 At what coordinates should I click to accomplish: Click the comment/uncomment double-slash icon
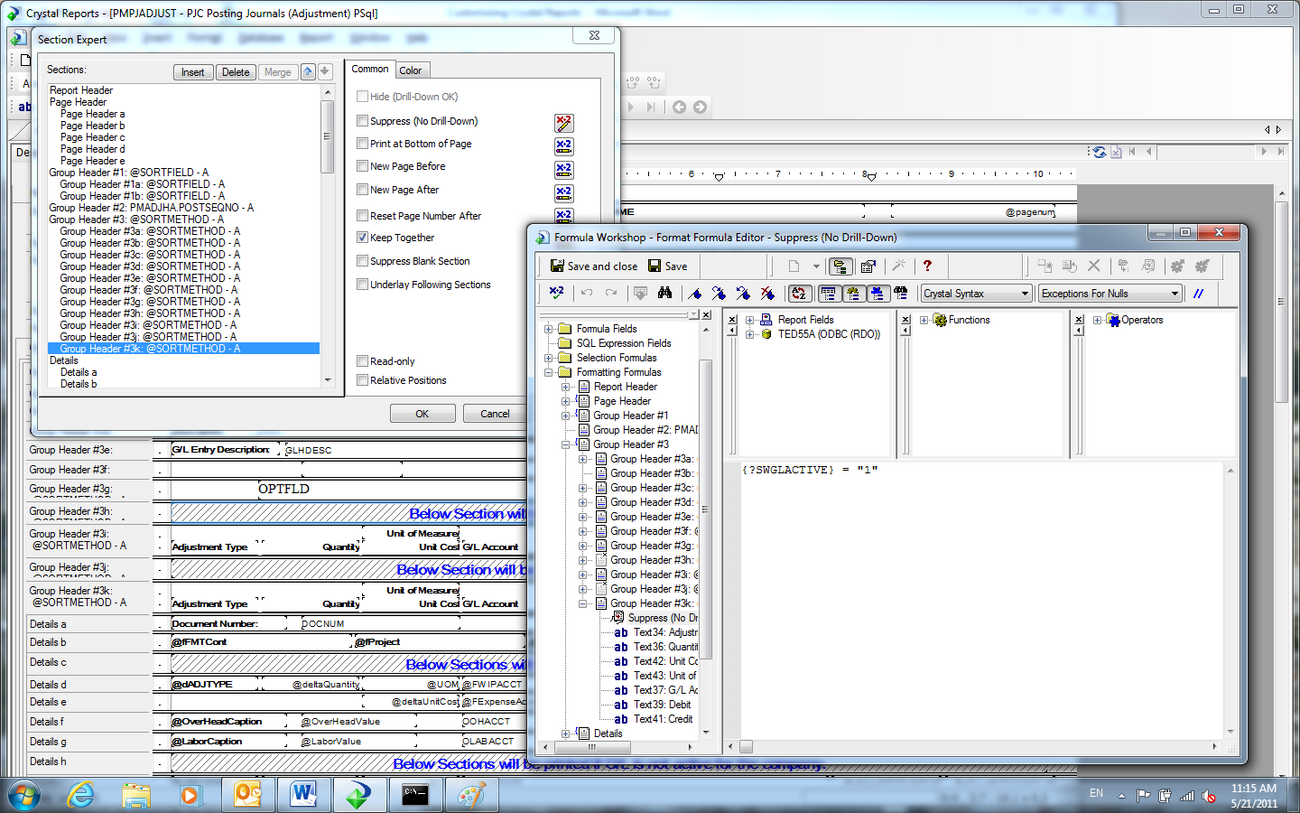point(1198,293)
